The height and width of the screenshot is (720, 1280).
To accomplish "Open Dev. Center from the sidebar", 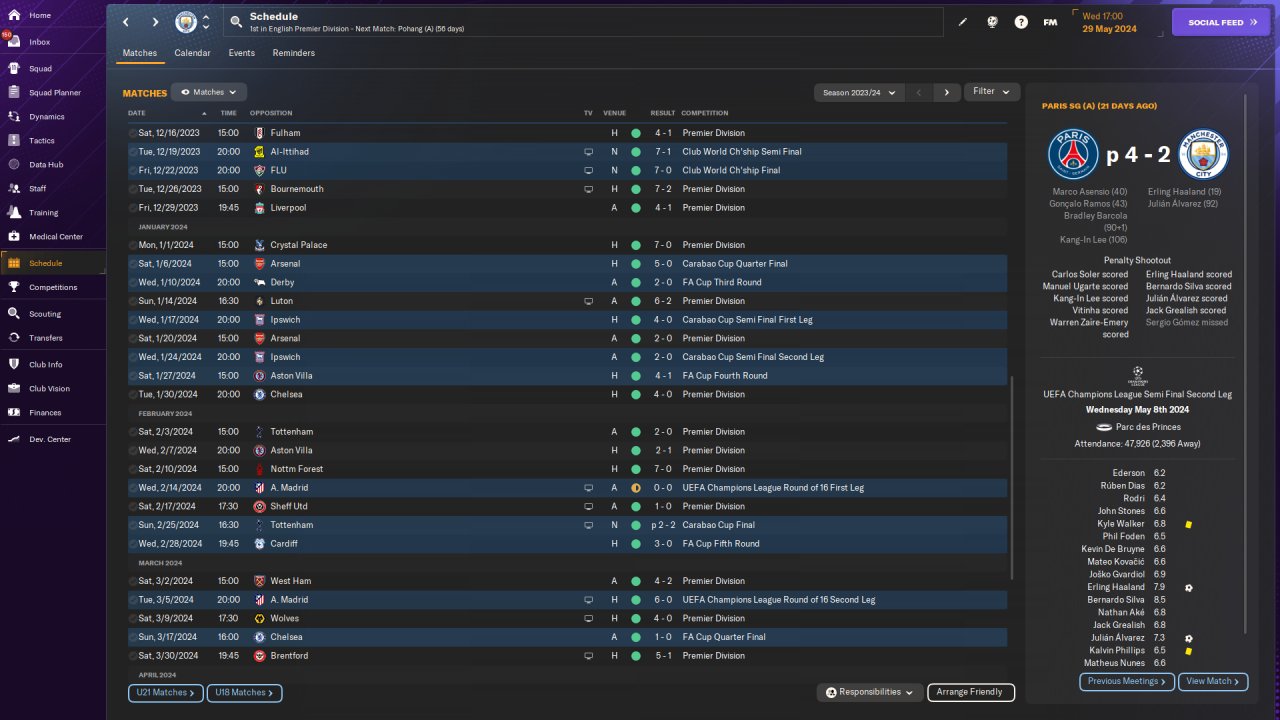I will pos(50,440).
